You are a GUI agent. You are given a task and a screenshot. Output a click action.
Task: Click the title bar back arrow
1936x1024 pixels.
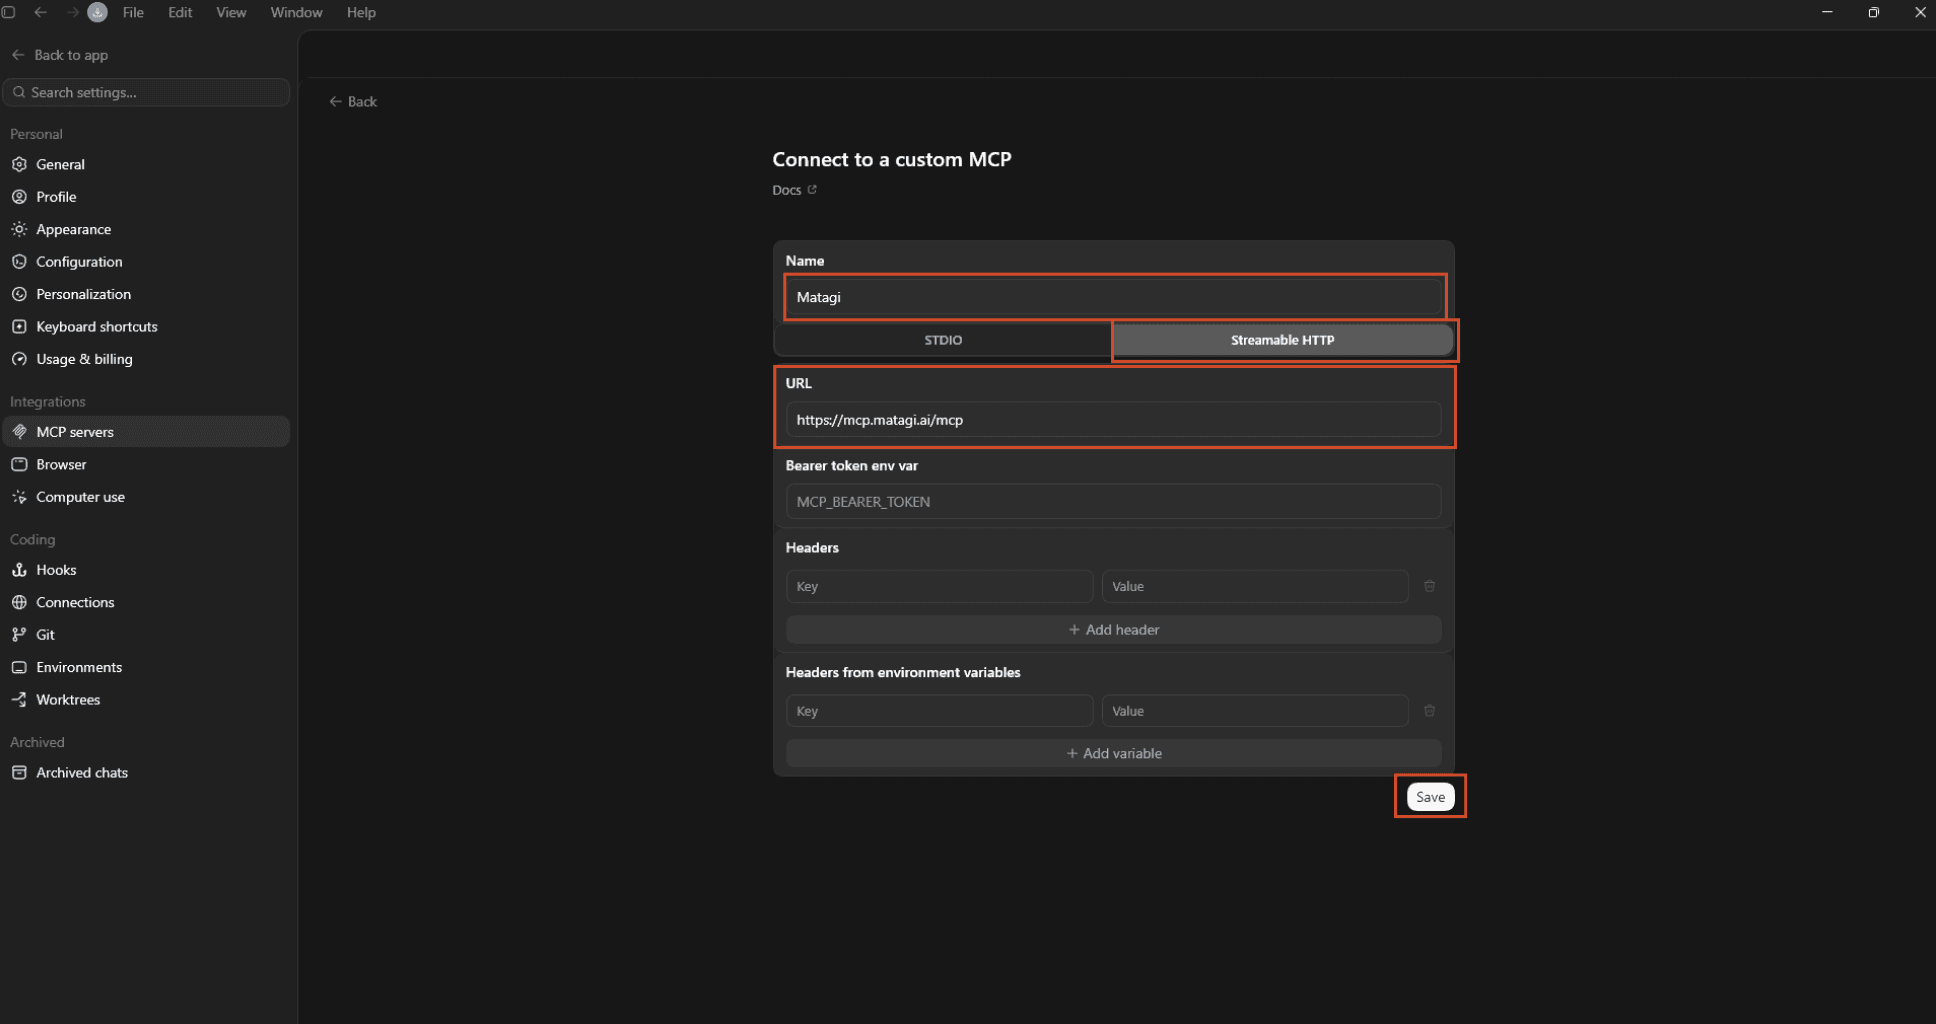41,12
